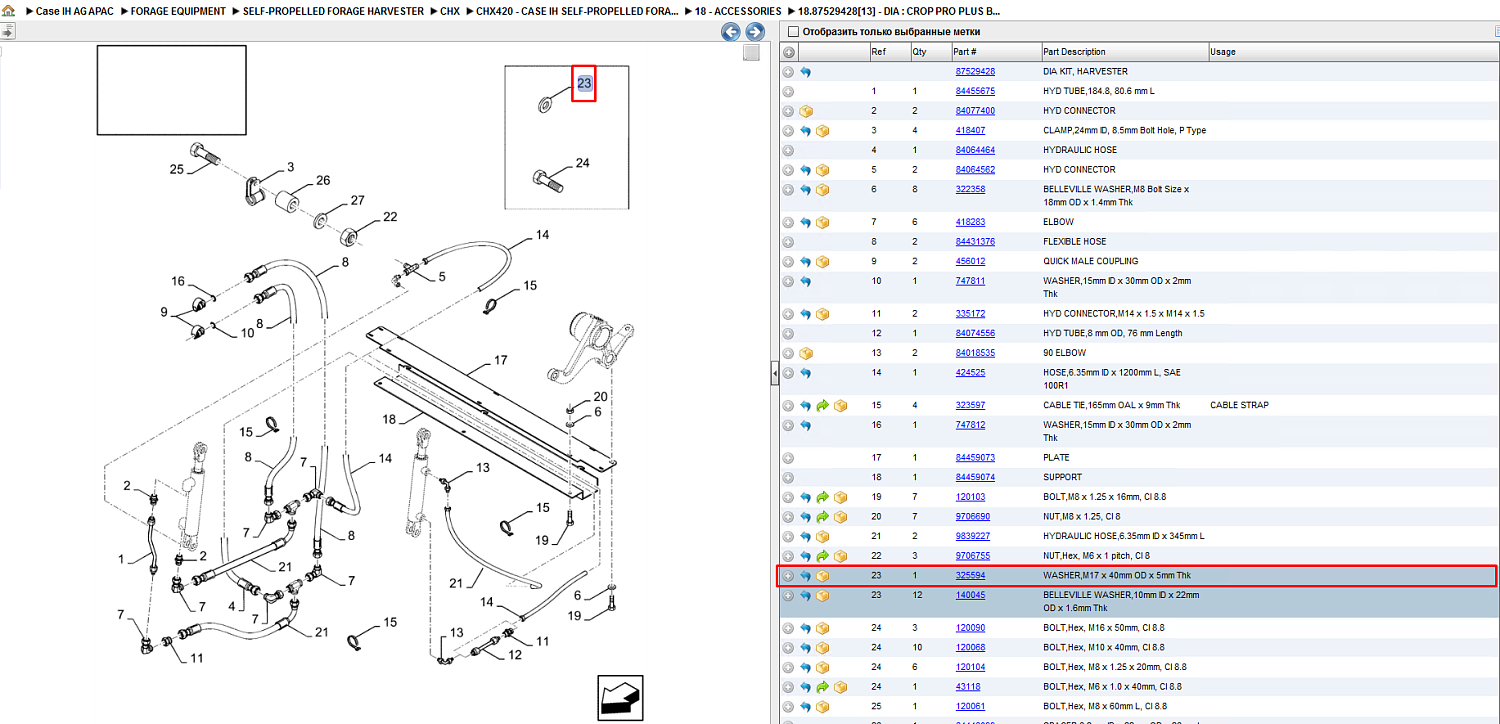
Task: Open part number link 418407
Action: tap(970, 131)
